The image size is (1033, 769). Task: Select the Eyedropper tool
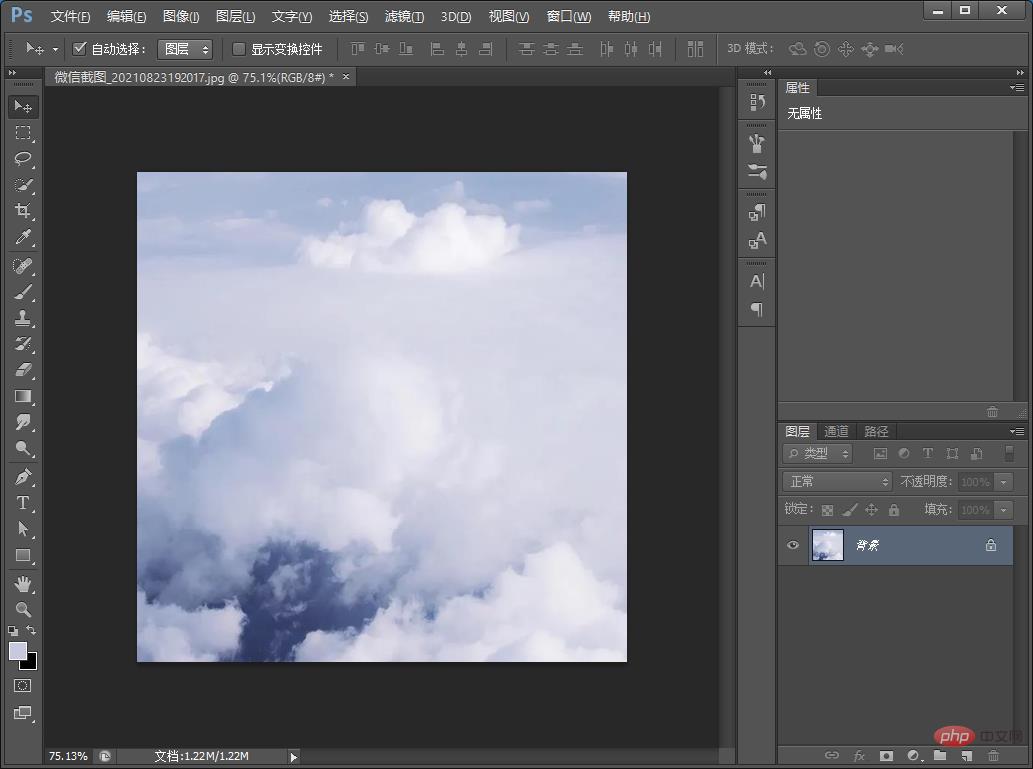click(23, 237)
